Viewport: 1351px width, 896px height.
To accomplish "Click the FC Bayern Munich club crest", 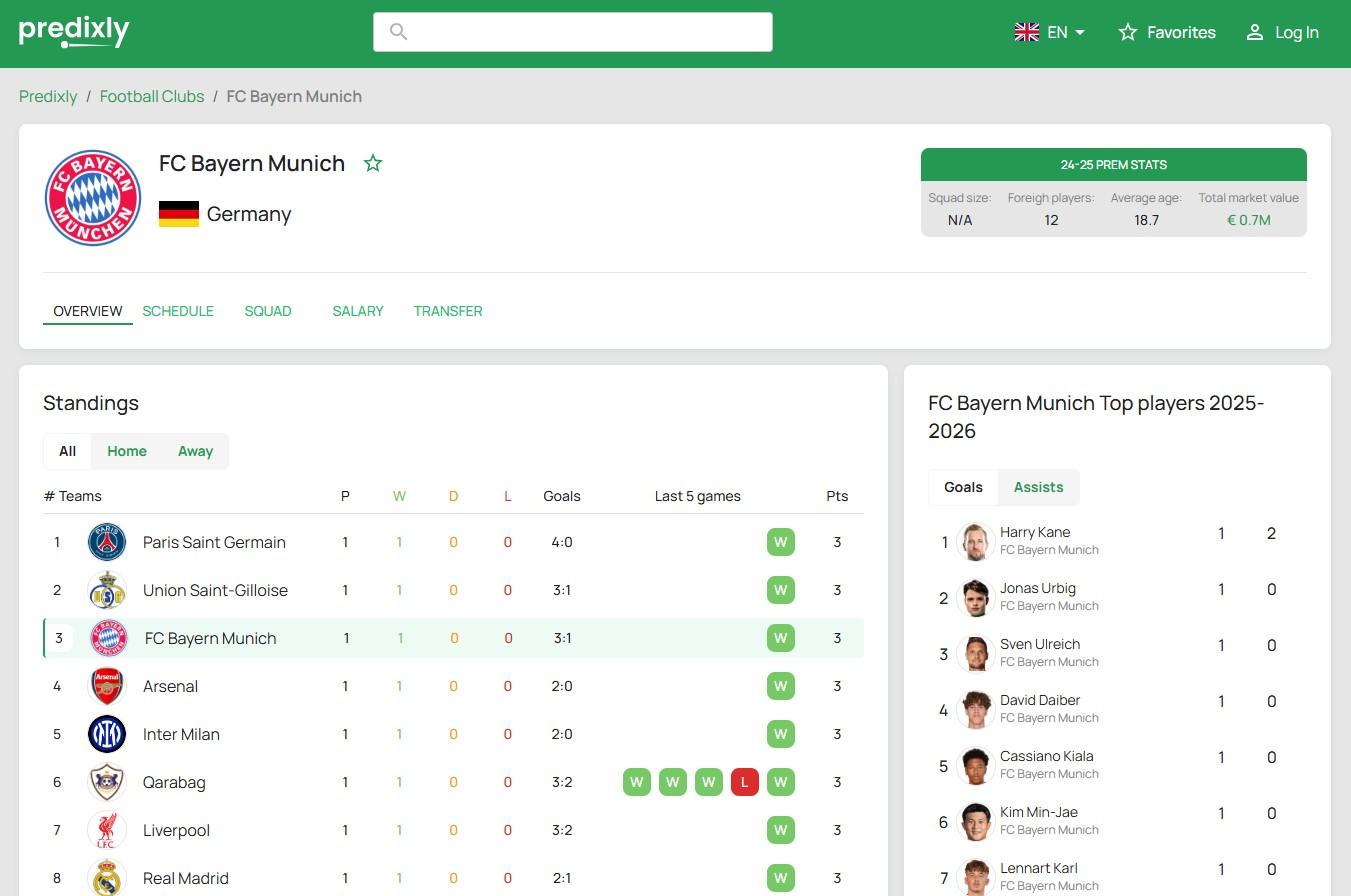I will (93, 198).
